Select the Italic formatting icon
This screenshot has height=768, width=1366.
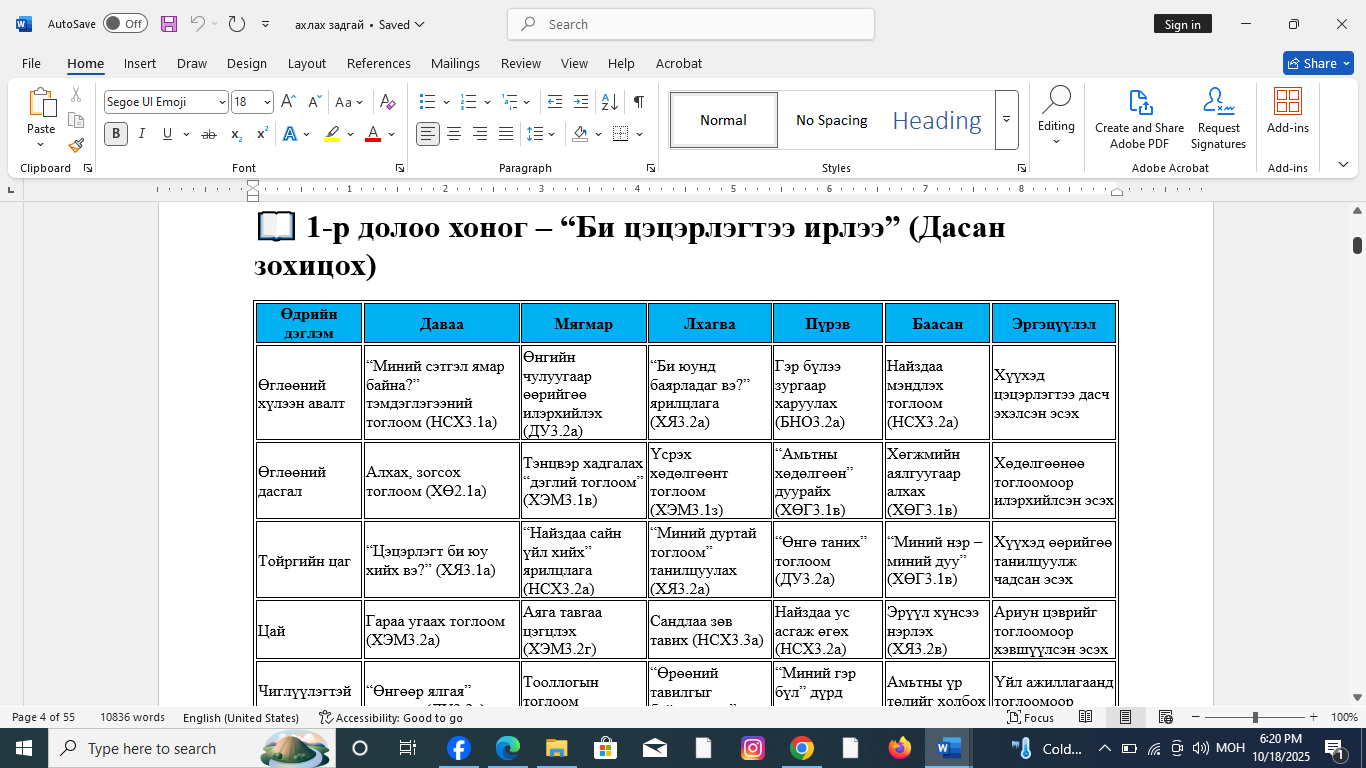141,132
